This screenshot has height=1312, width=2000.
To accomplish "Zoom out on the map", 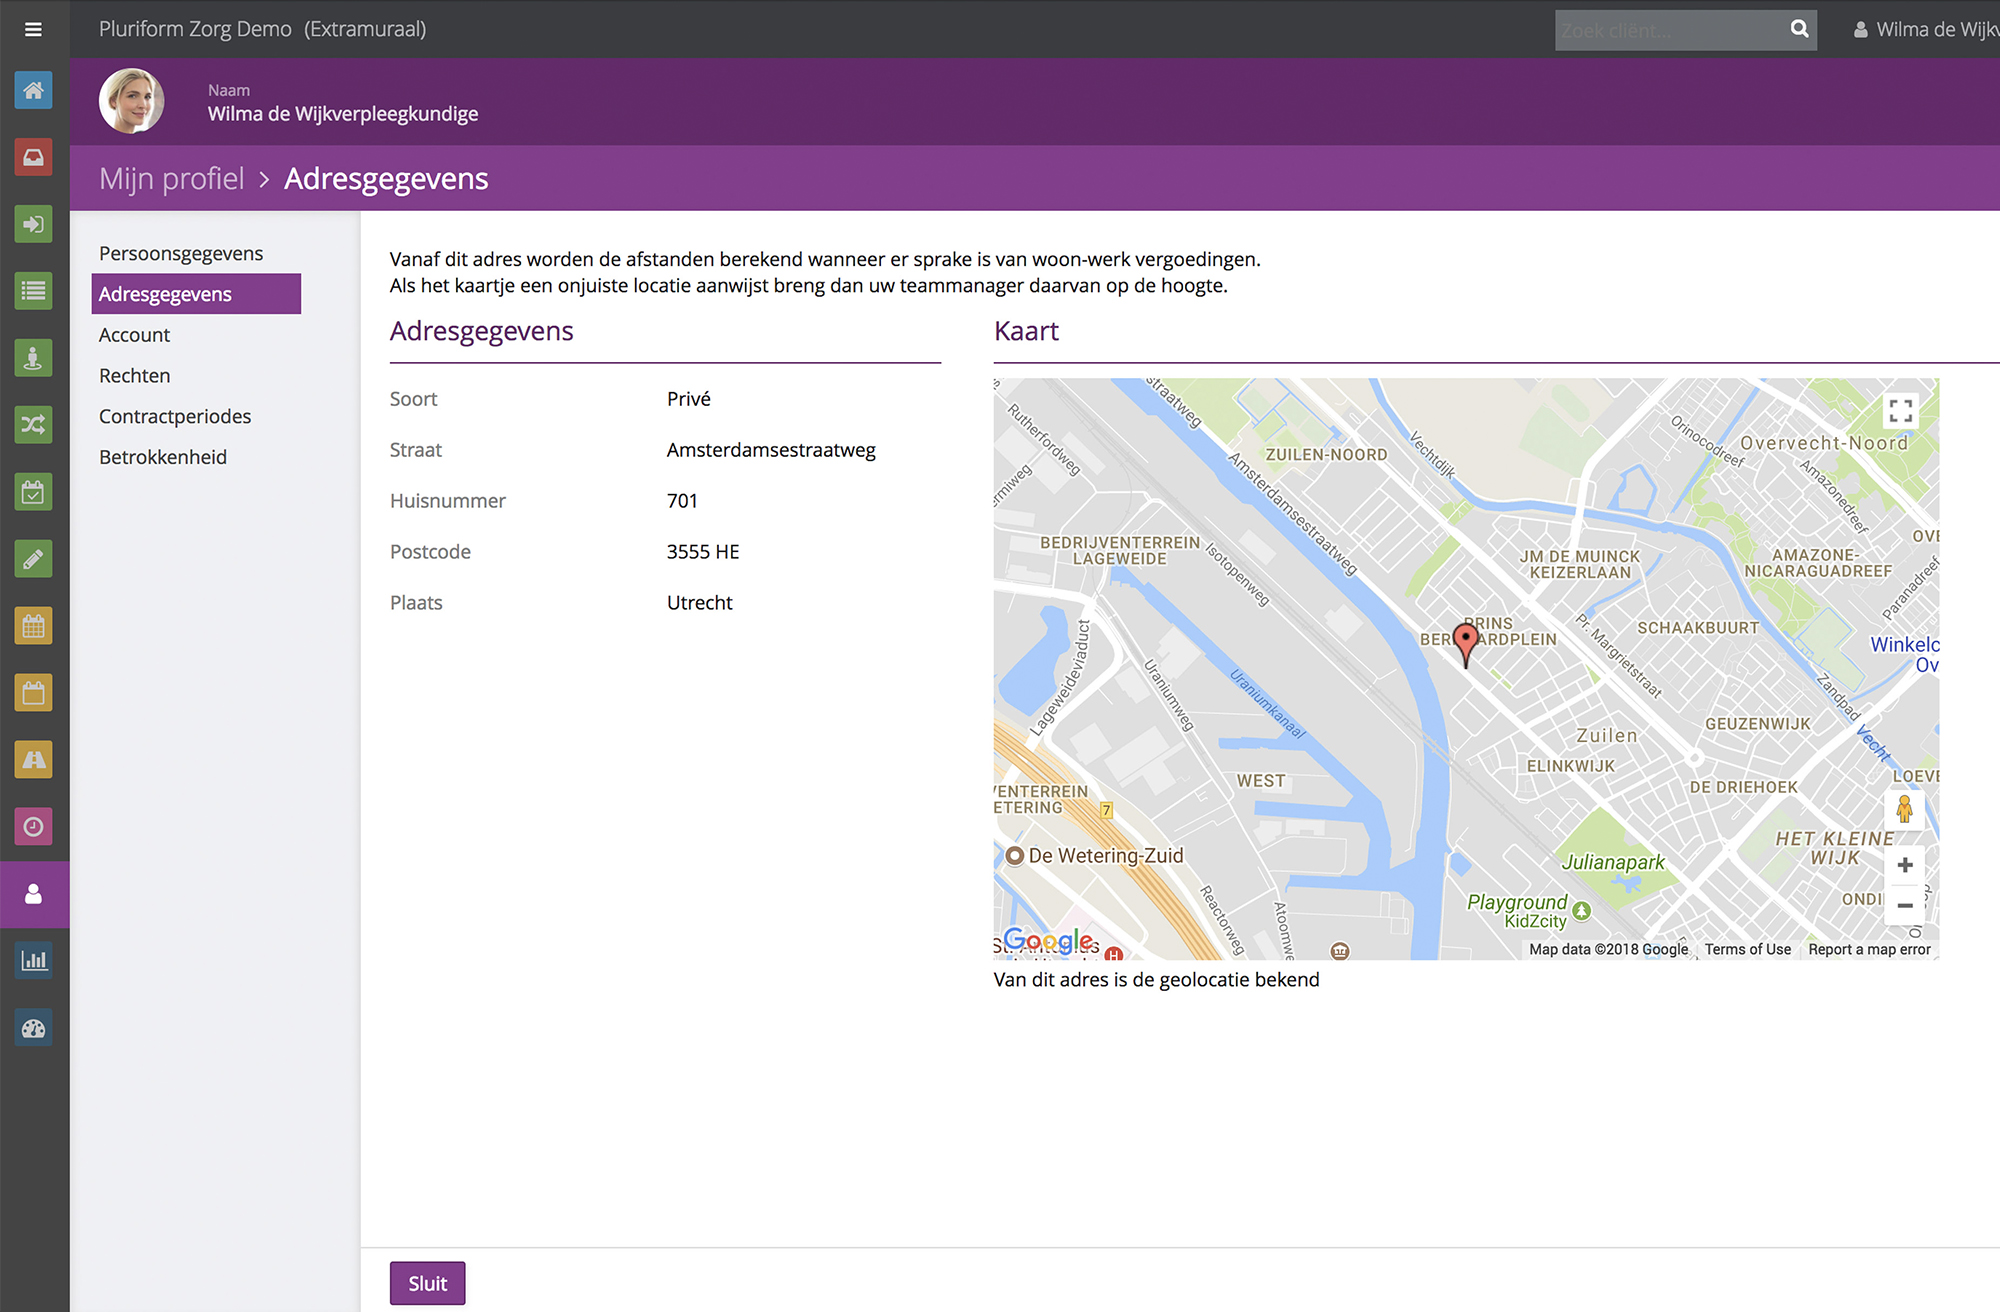I will click(x=1904, y=905).
